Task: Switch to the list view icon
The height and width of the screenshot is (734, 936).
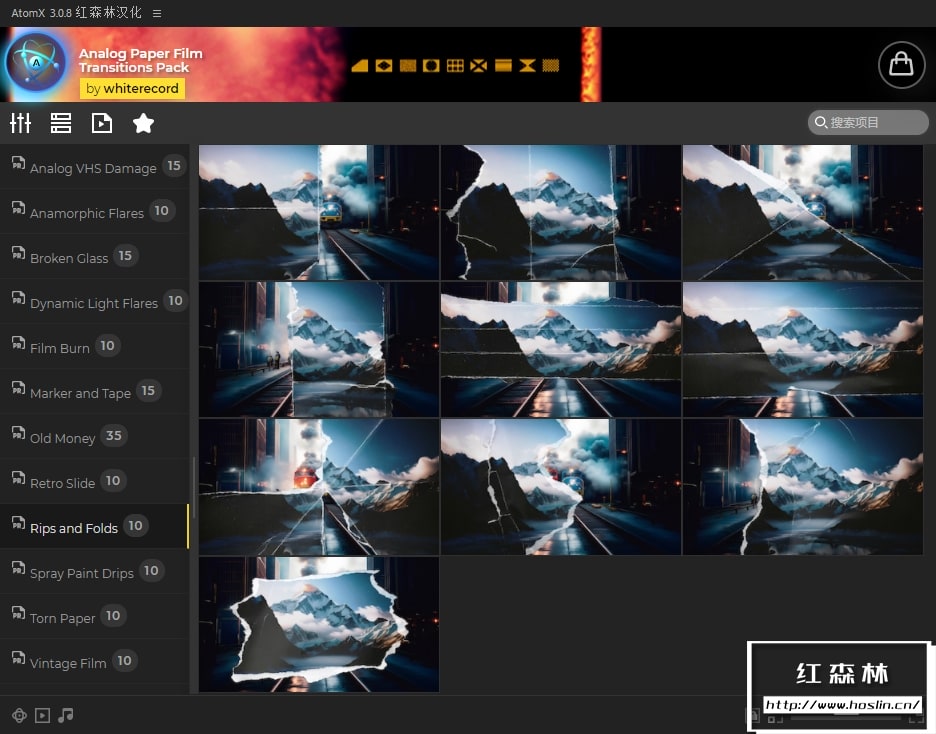Action: [61, 123]
